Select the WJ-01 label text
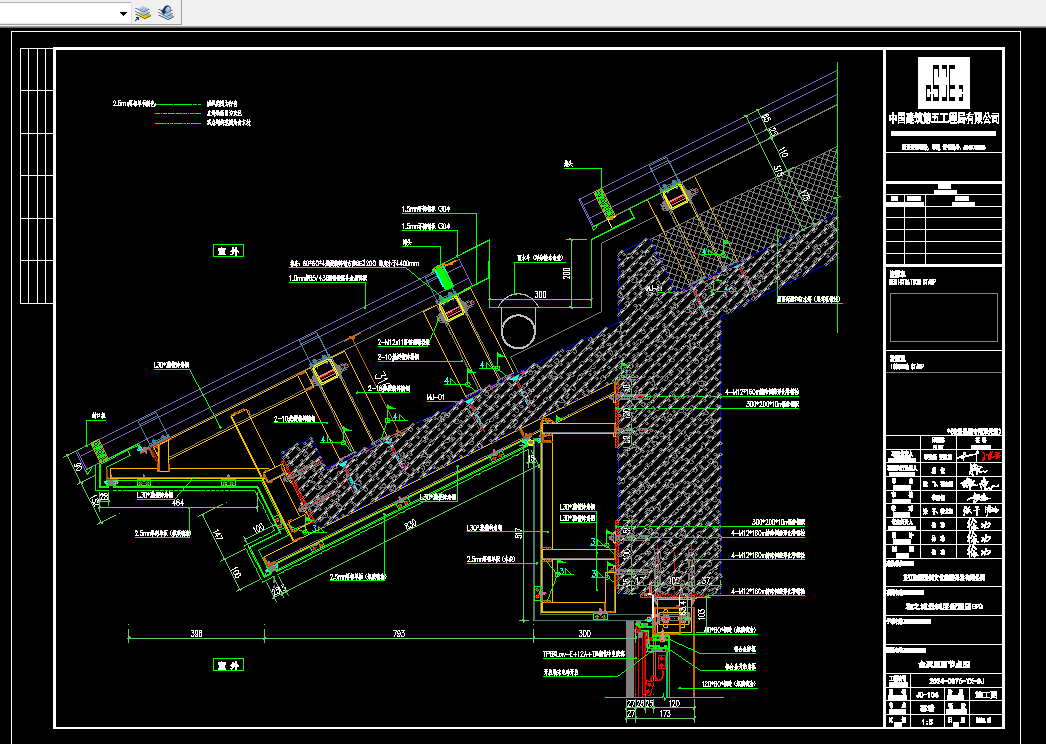This screenshot has width=1046, height=744. click(x=436, y=398)
